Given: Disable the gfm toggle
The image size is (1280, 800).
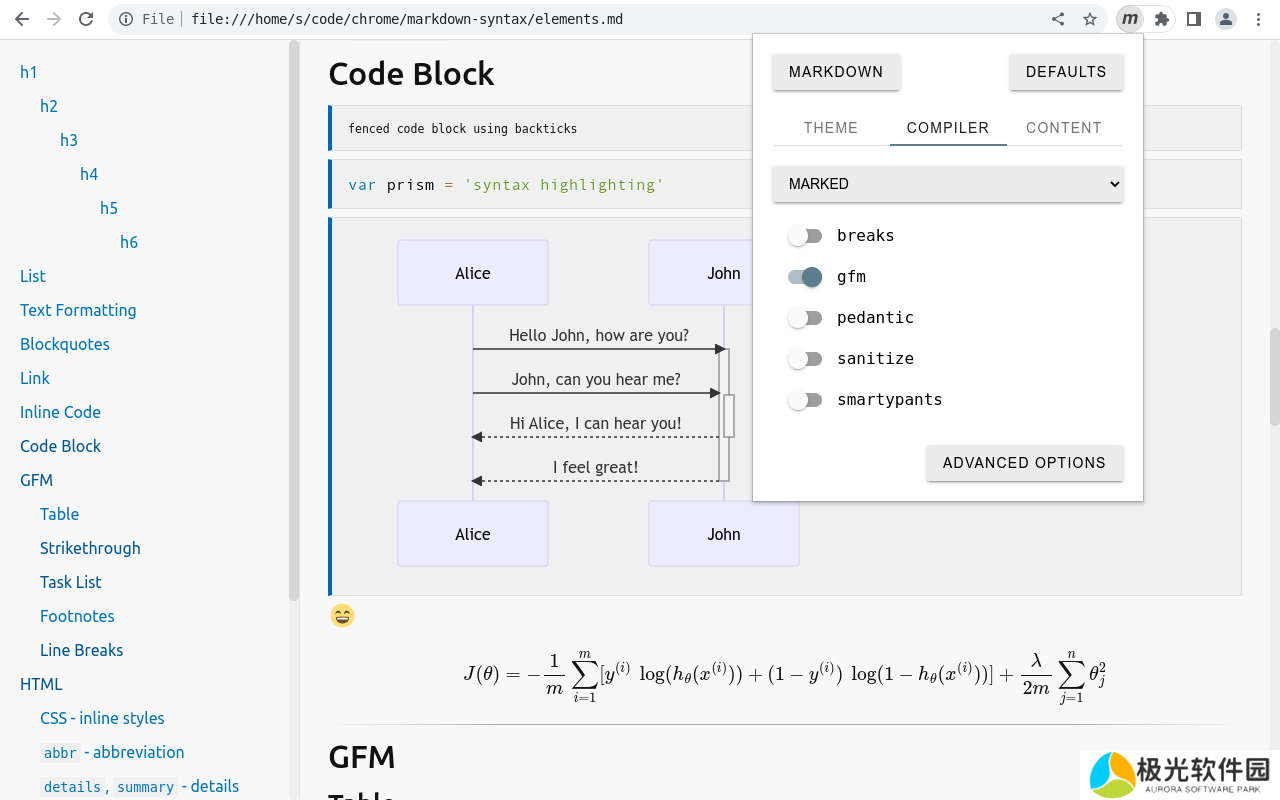Looking at the screenshot, I should tap(805, 277).
